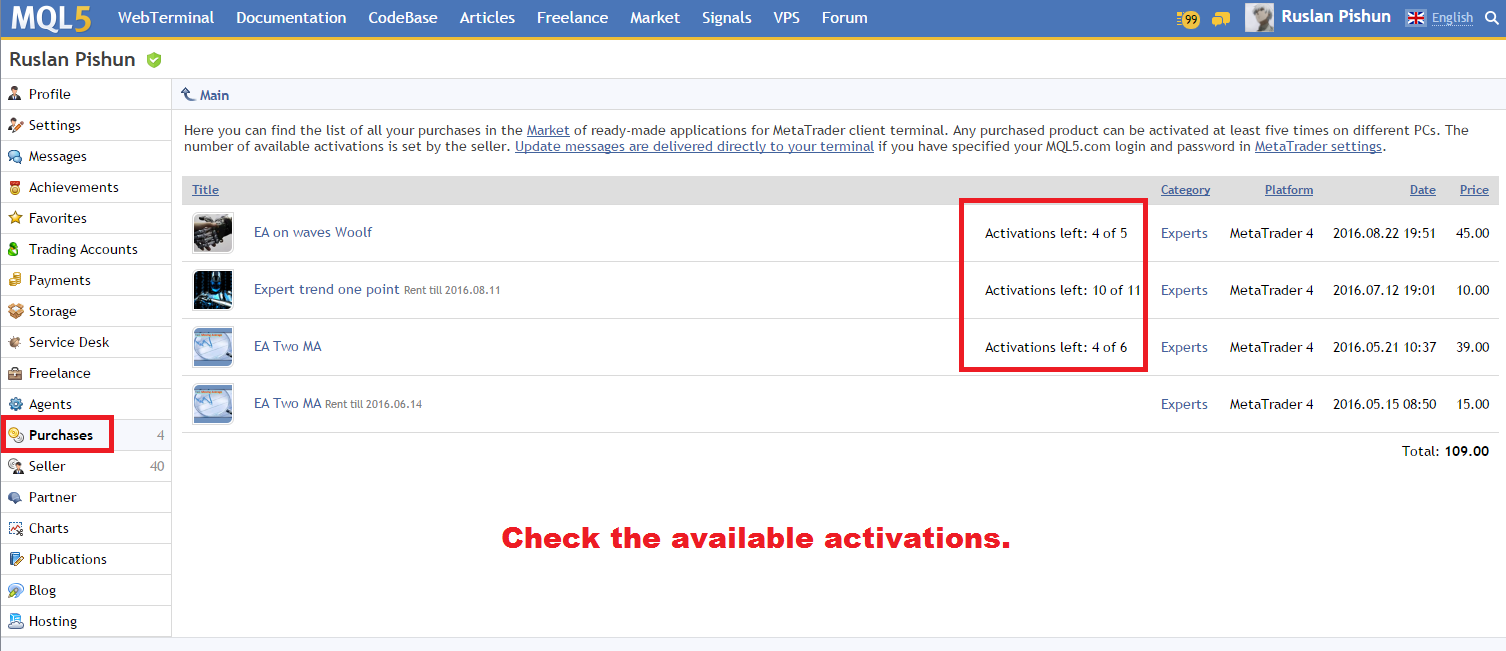Sort purchases by Category column
Viewport: 1506px width, 651px height.
click(1185, 190)
